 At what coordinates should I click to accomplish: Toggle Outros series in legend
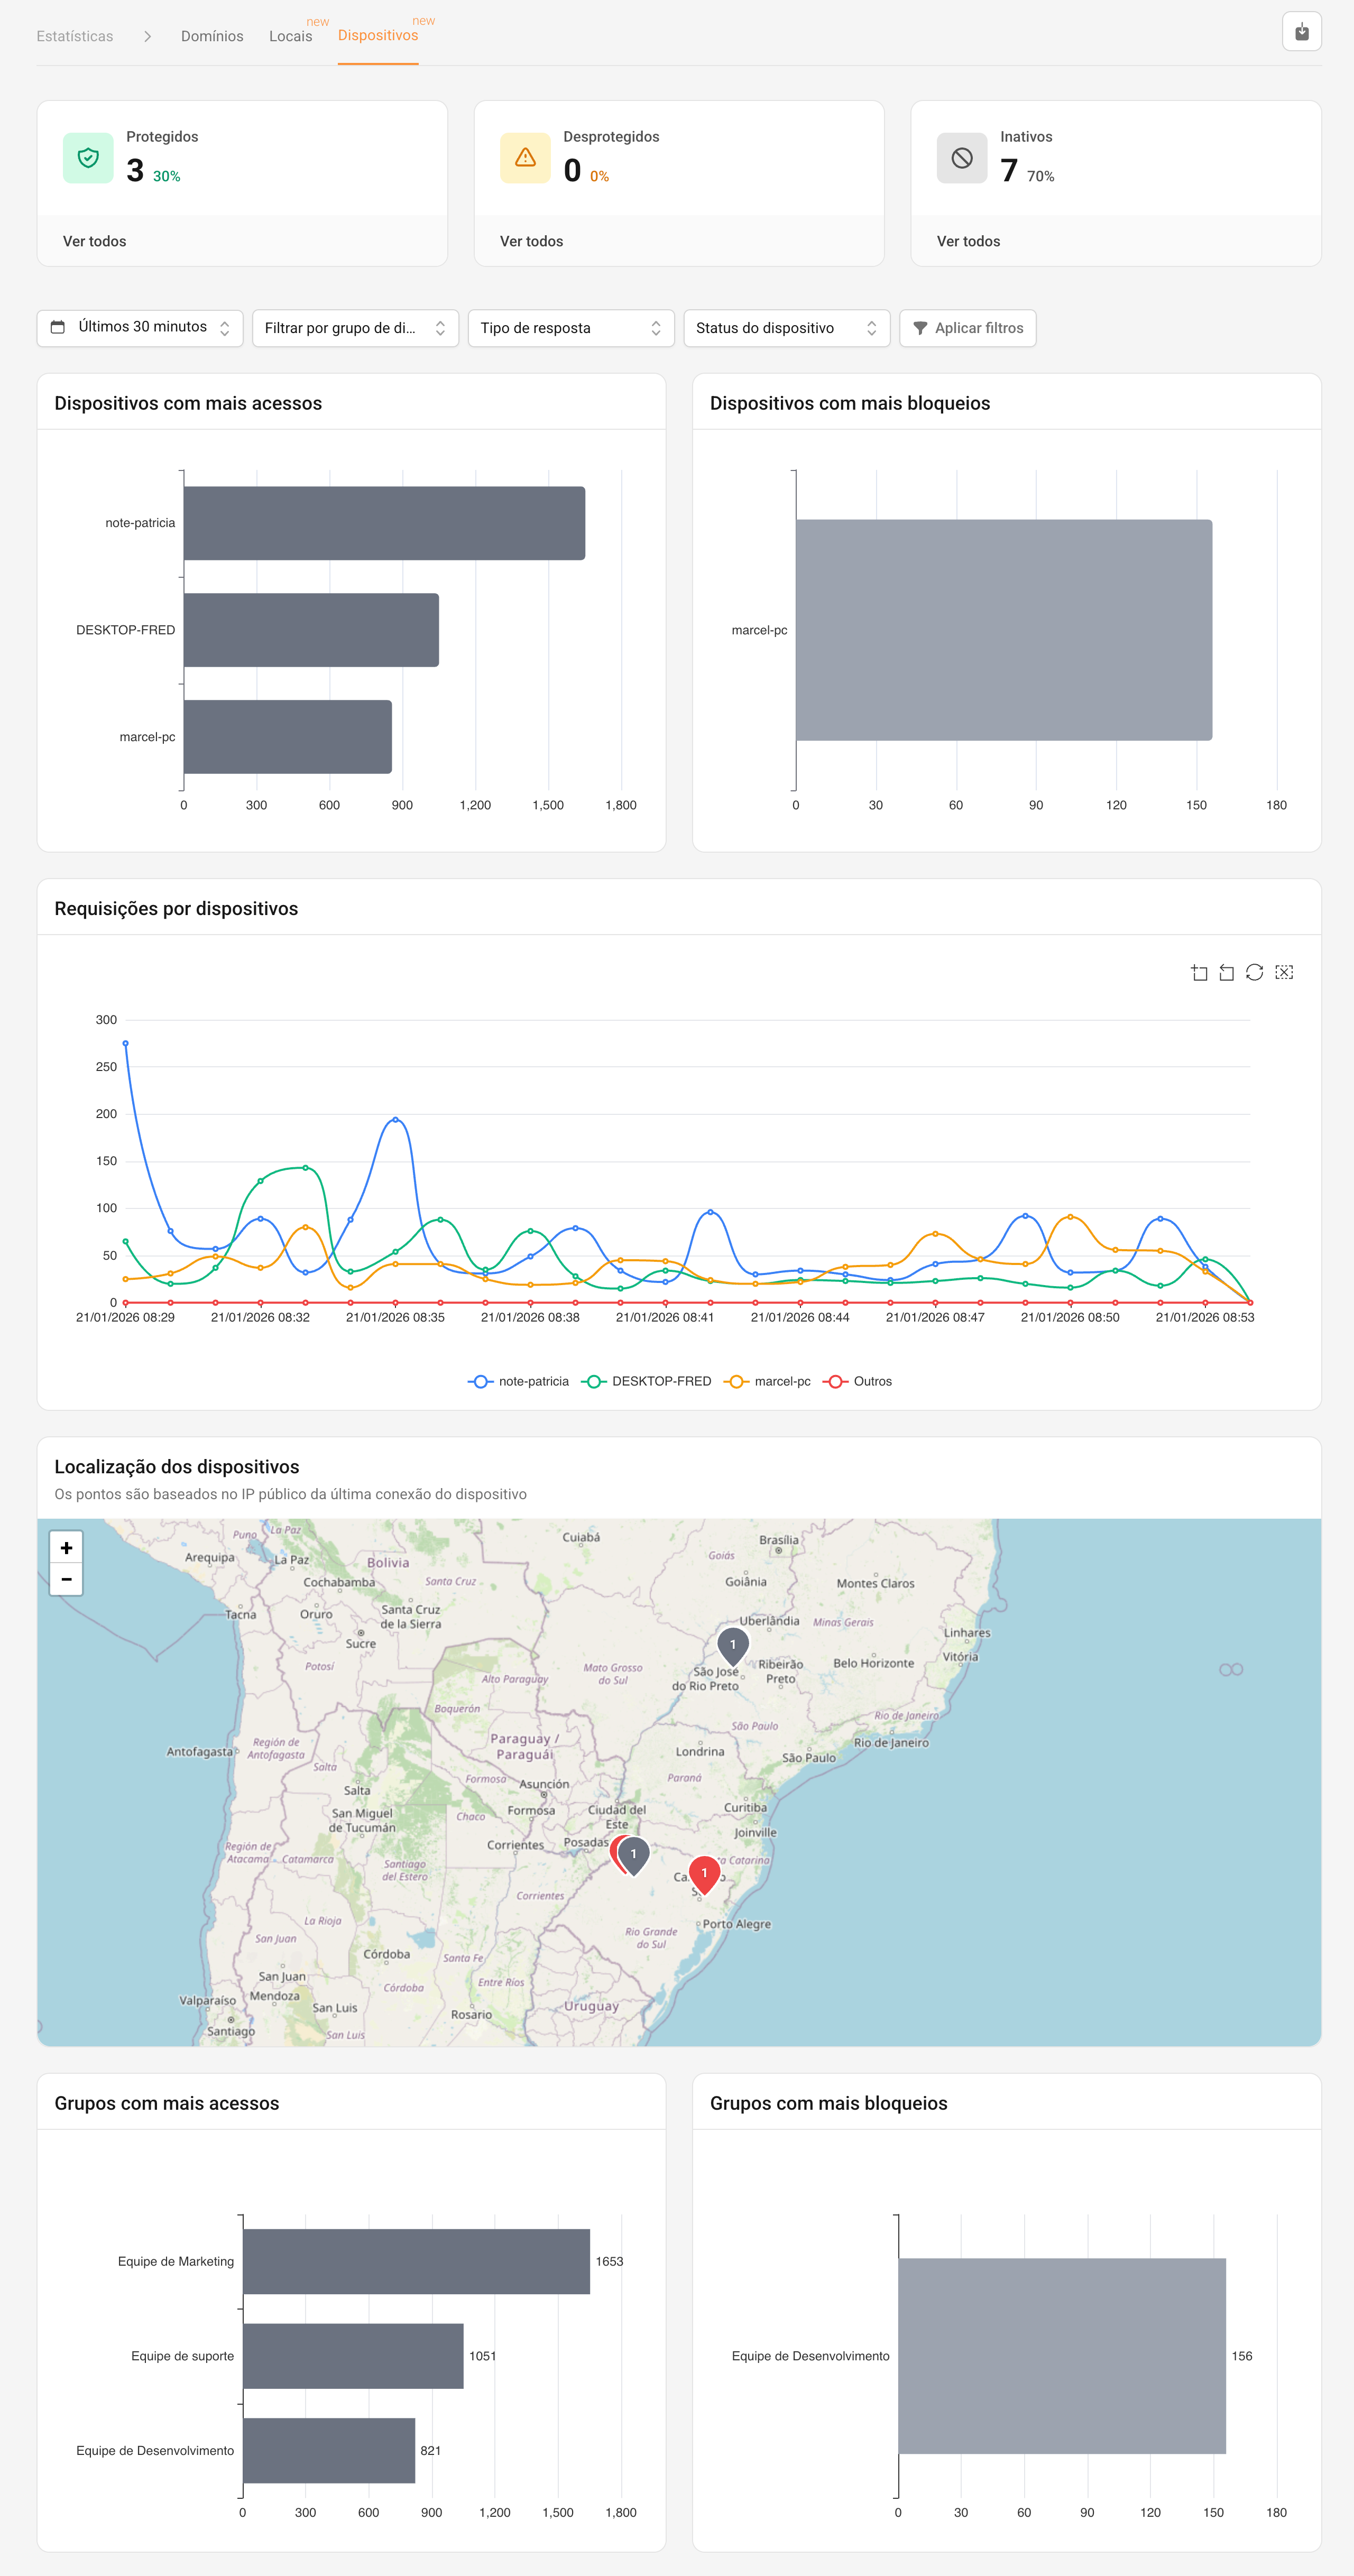[x=857, y=1381]
